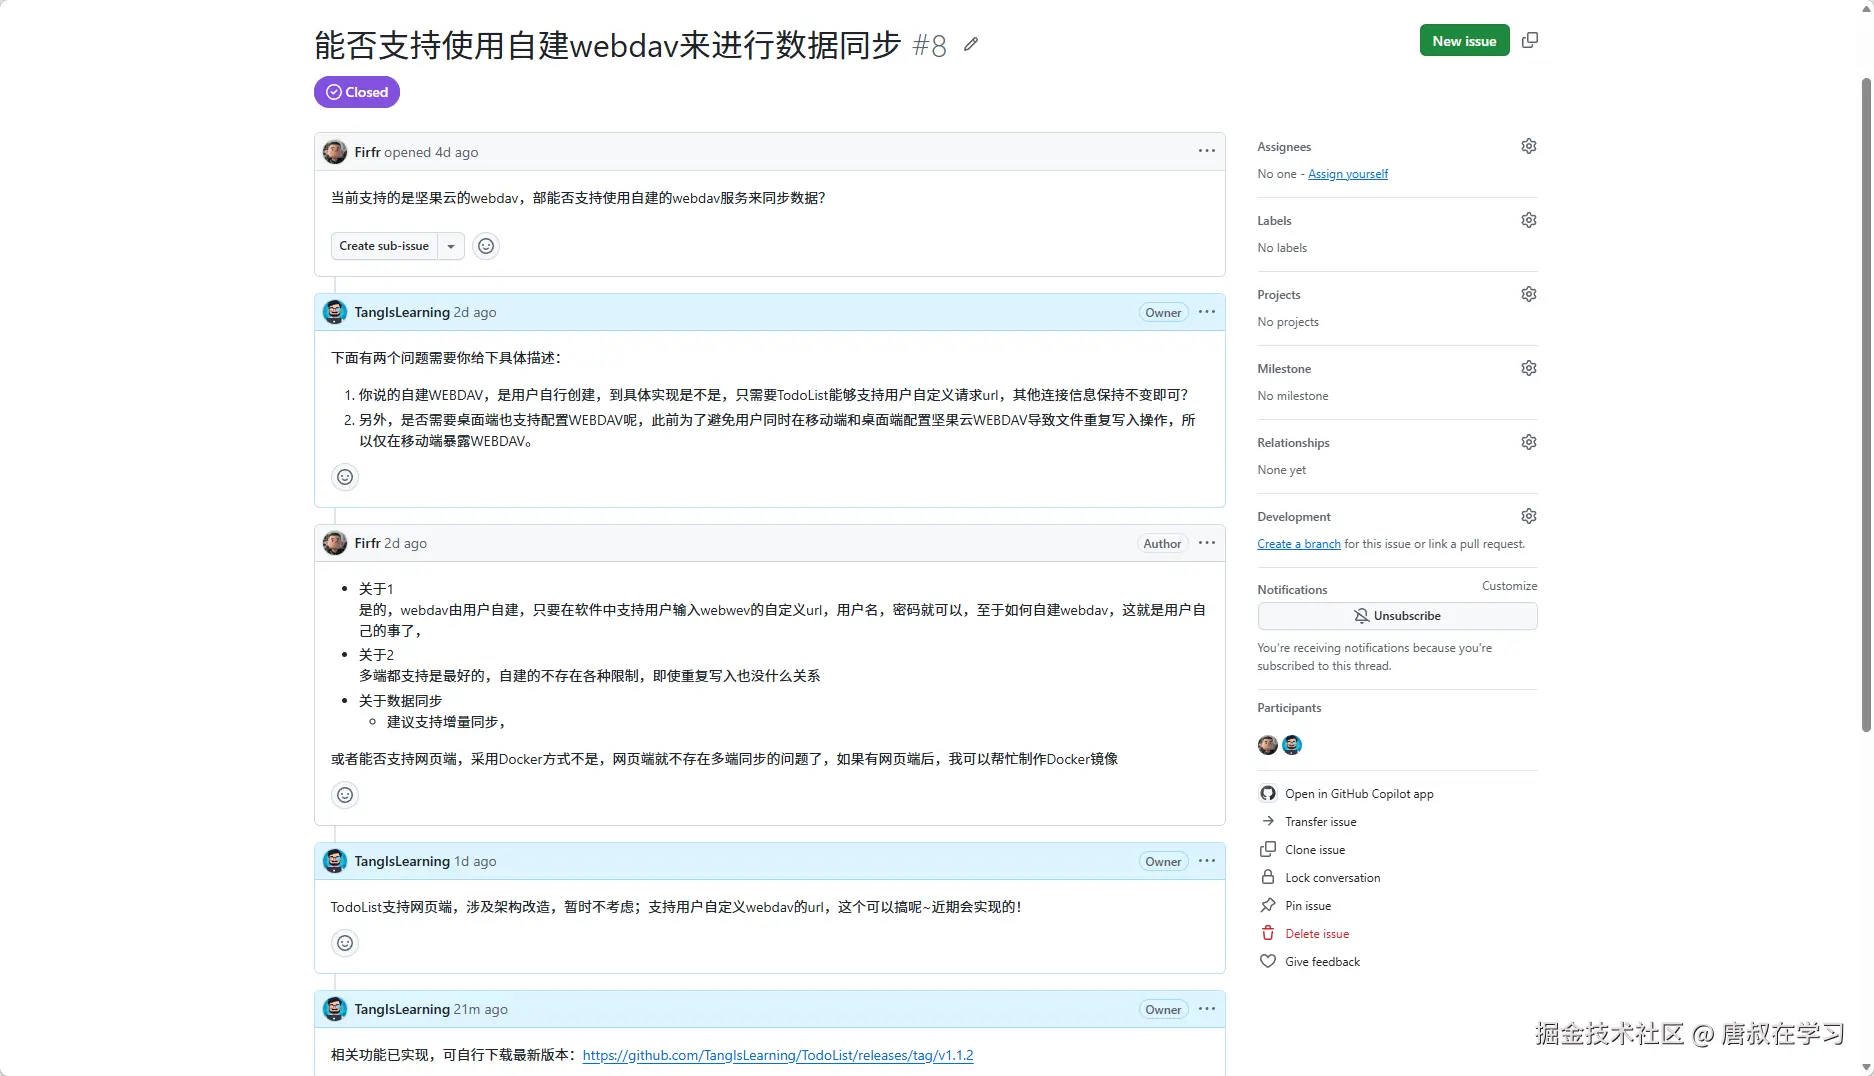Open the three-dot menu on the 21m ago comment

tap(1207, 1009)
